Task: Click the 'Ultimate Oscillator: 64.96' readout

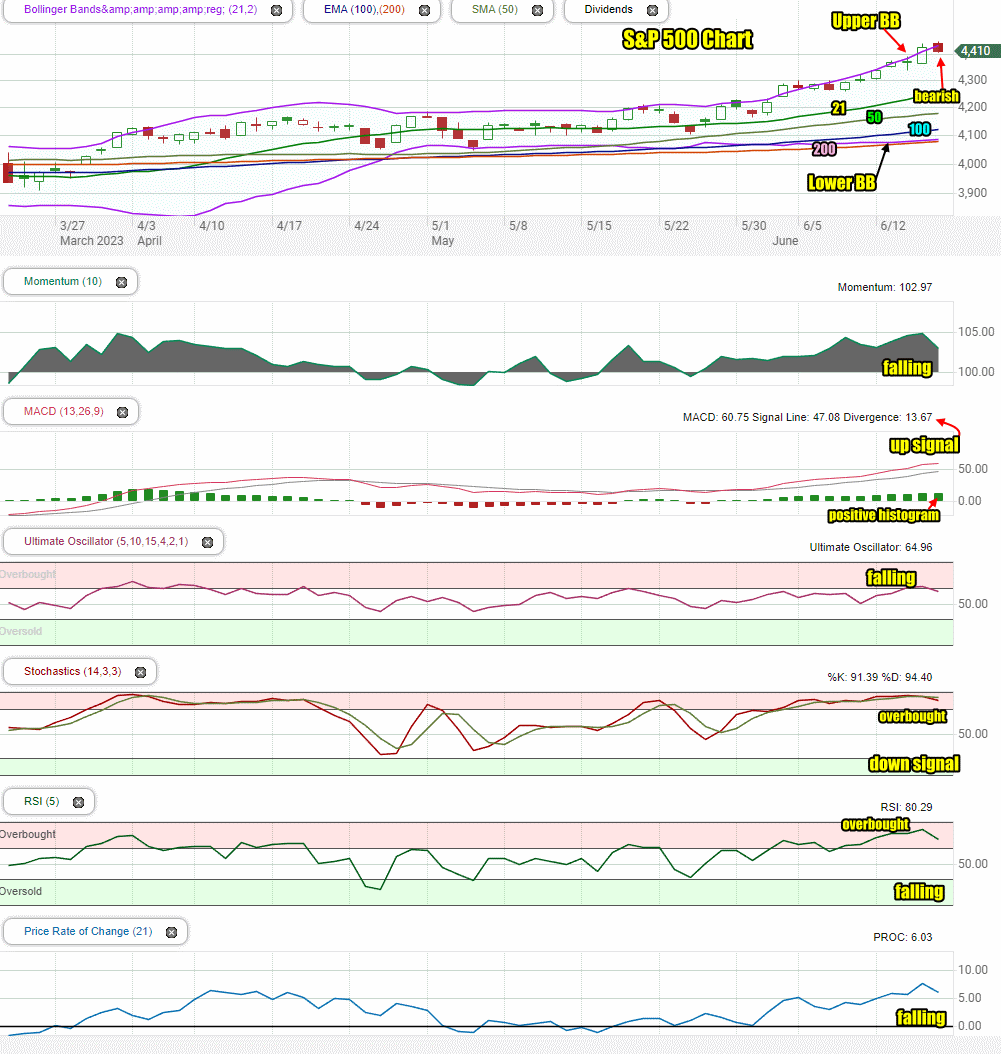Action: (871, 547)
